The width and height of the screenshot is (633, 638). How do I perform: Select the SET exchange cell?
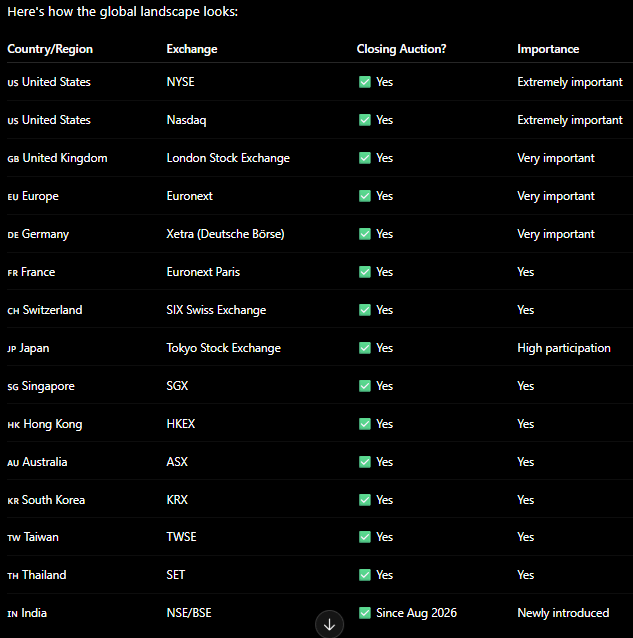click(176, 575)
